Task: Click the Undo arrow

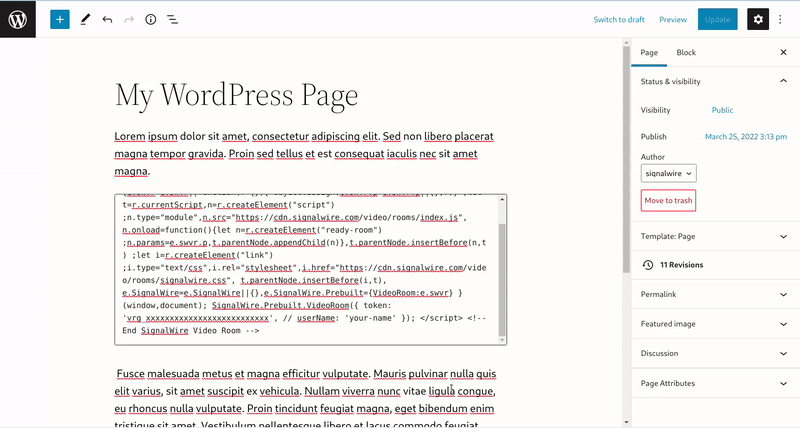Action: pyautogui.click(x=107, y=19)
